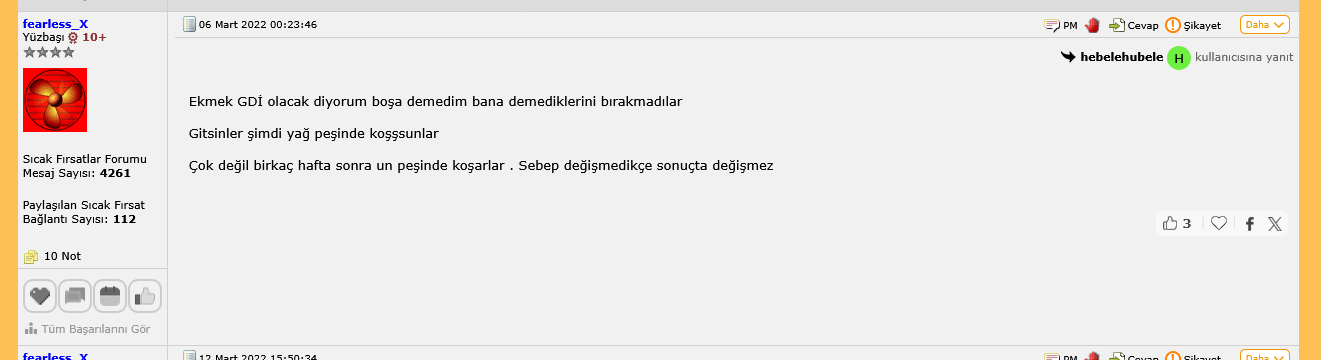Open the calendar achievement badge
This screenshot has width=1321, height=360.
pos(110,295)
